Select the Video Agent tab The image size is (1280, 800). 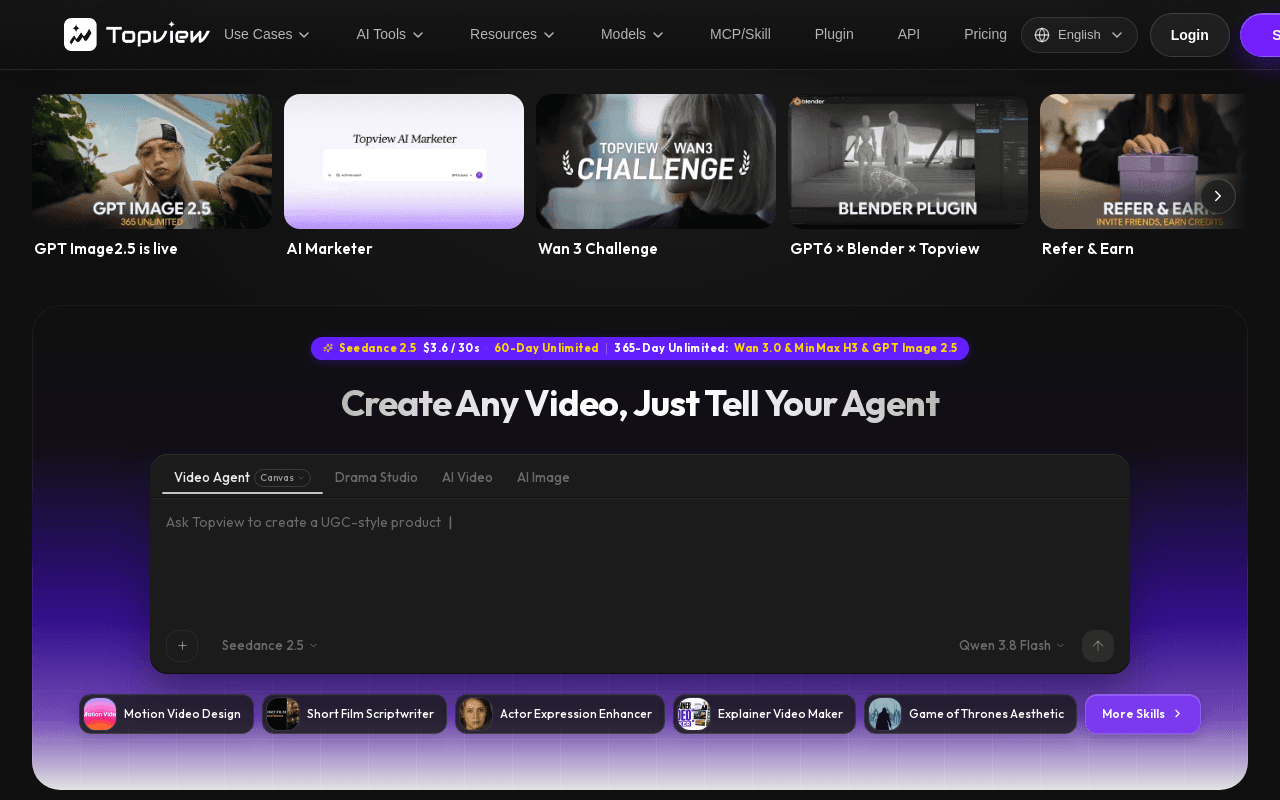click(x=212, y=478)
